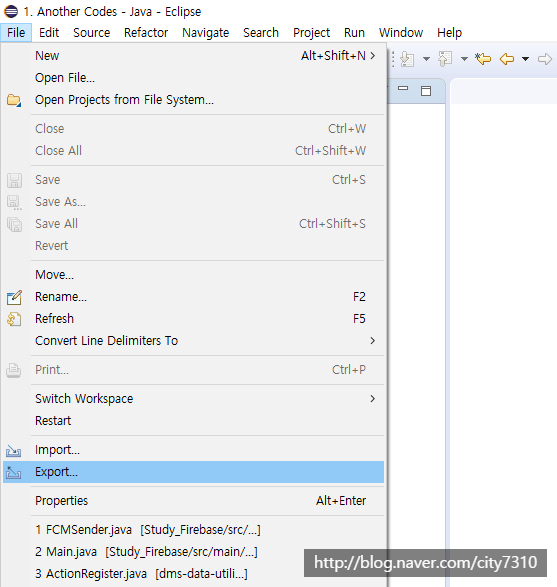Click the Last Edit Location toolbar icon
The width and height of the screenshot is (557, 587).
(483, 59)
